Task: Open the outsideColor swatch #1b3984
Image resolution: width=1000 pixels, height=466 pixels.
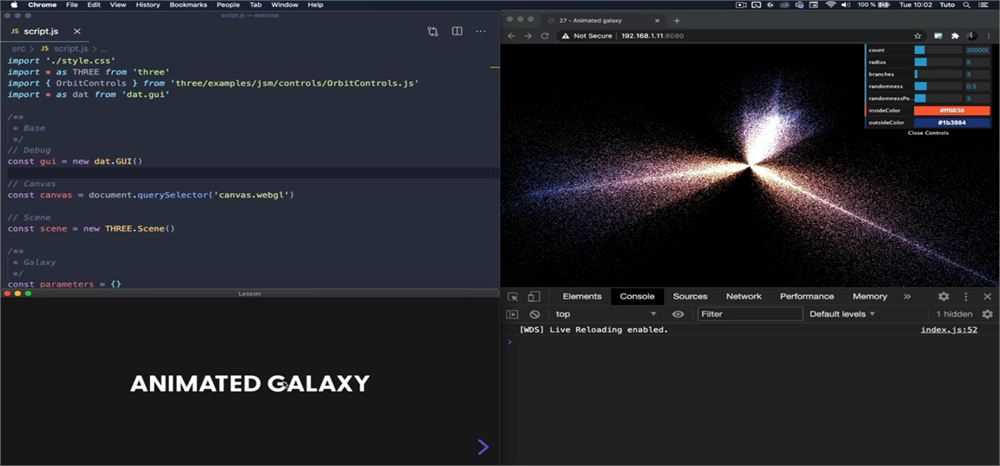Action: [952, 123]
